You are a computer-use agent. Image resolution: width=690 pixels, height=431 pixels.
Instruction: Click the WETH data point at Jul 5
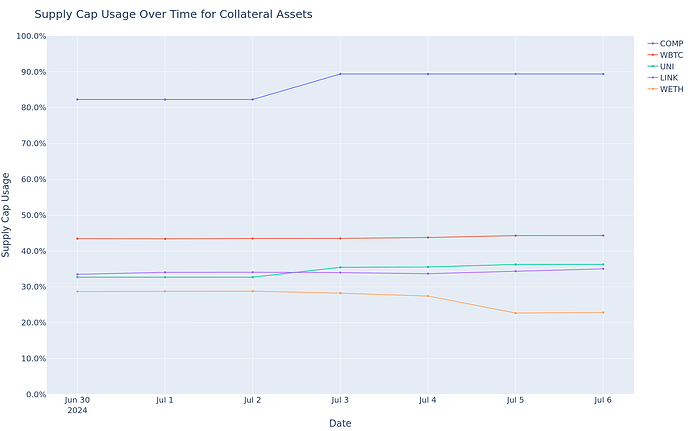point(516,313)
